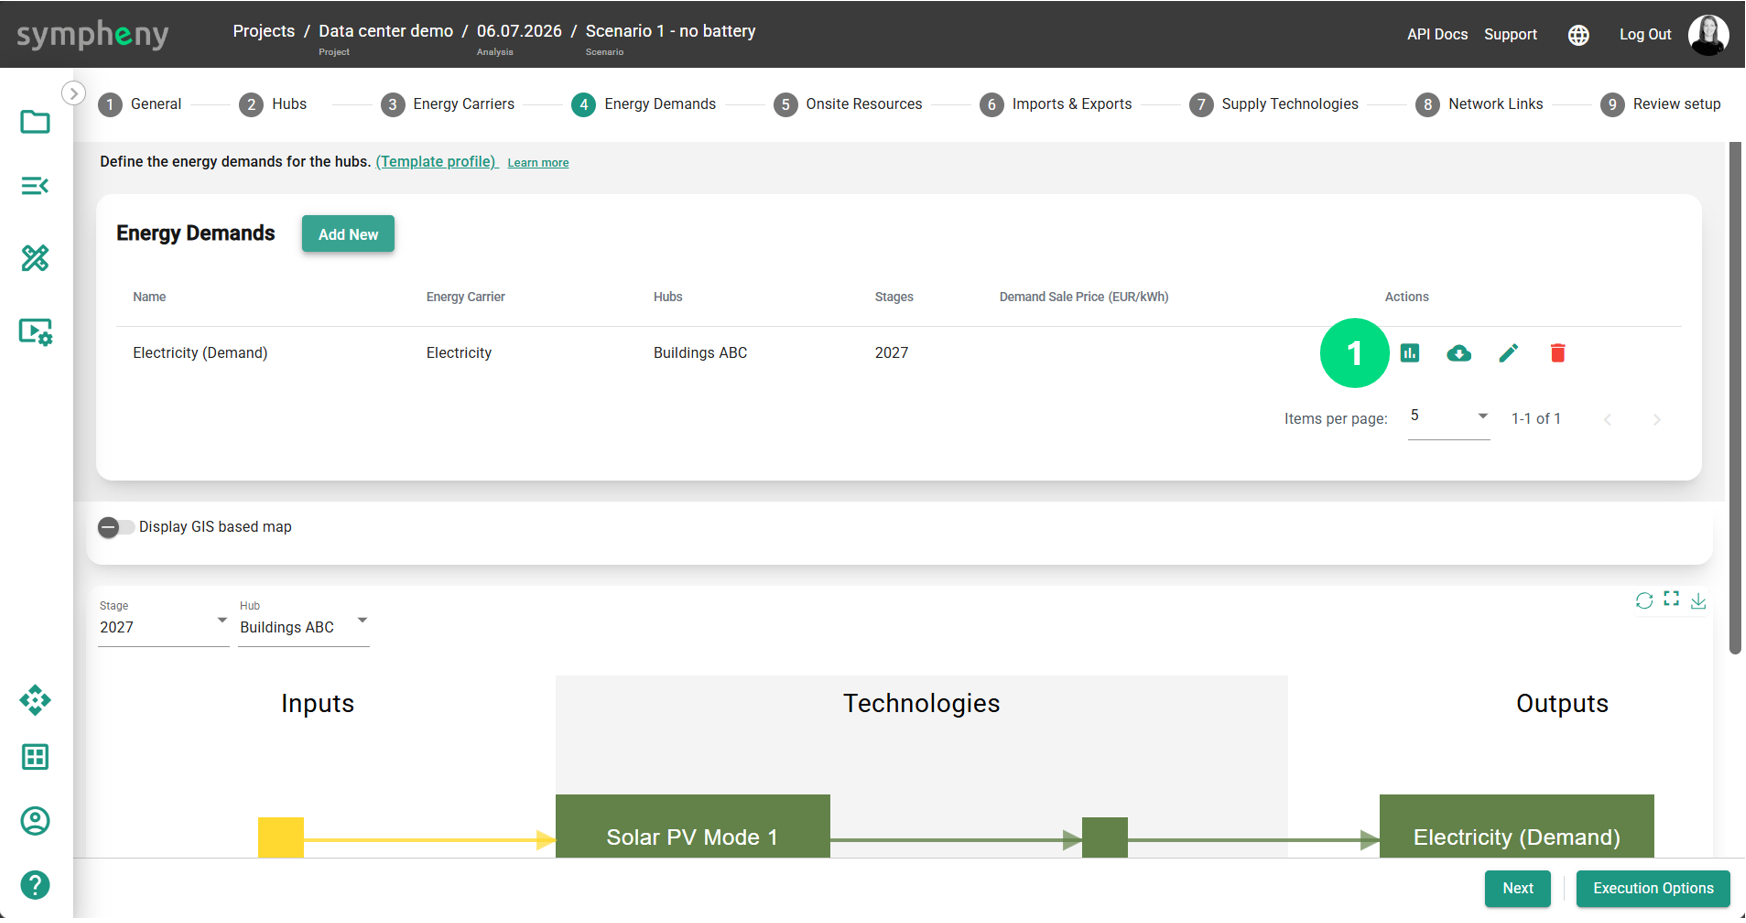Go to step 2 Hubs
1746x923 pixels.
pyautogui.click(x=273, y=104)
